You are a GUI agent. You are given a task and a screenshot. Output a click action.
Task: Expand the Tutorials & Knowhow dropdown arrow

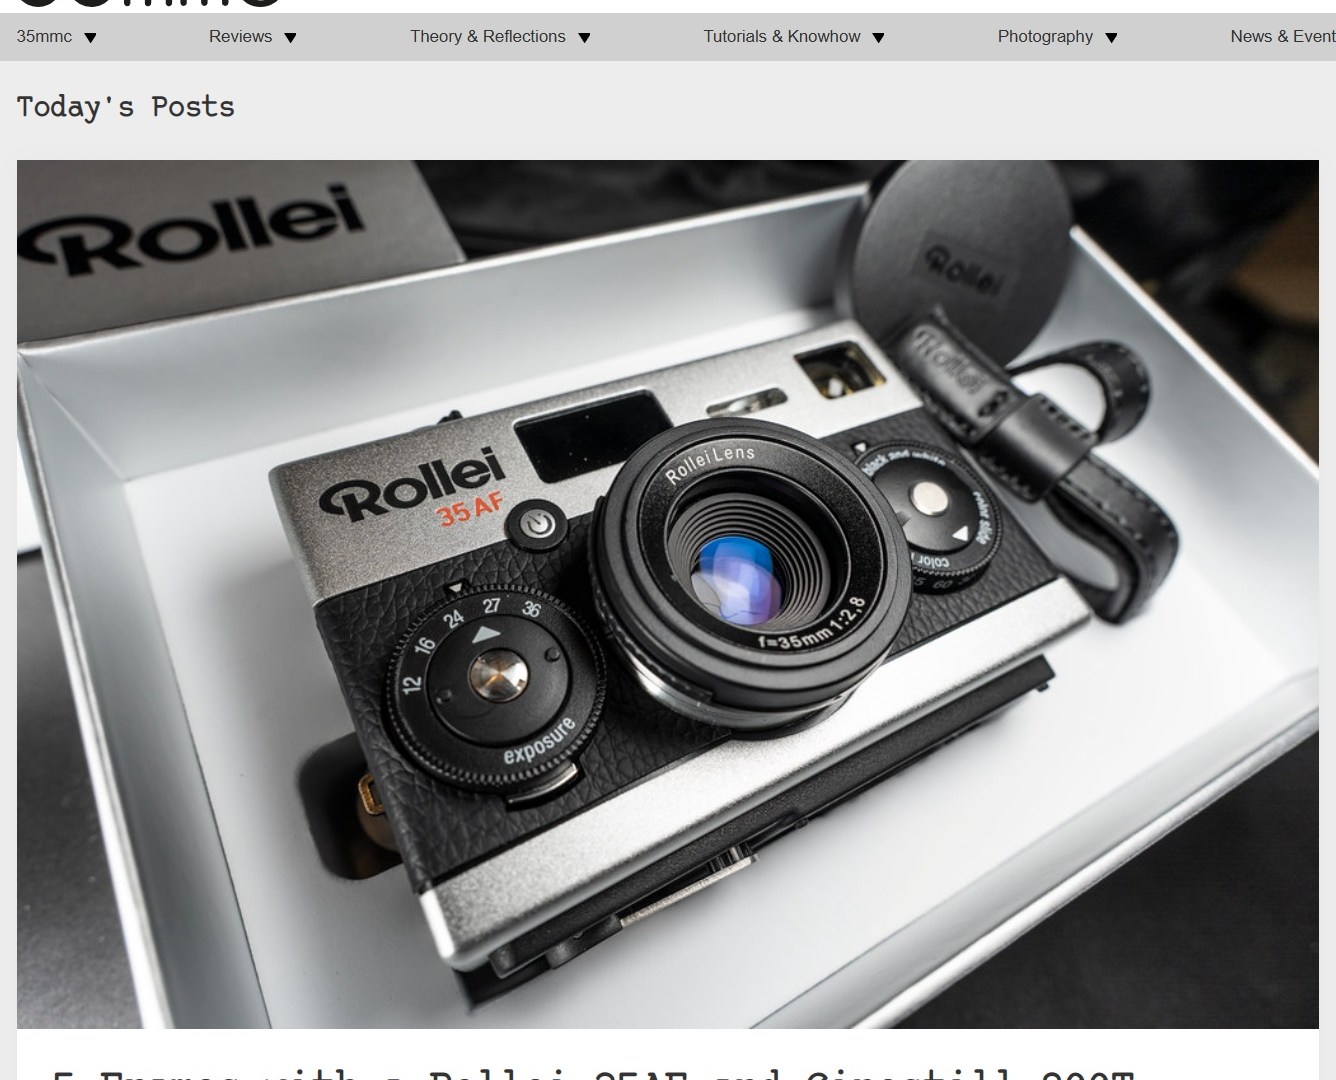tap(879, 37)
